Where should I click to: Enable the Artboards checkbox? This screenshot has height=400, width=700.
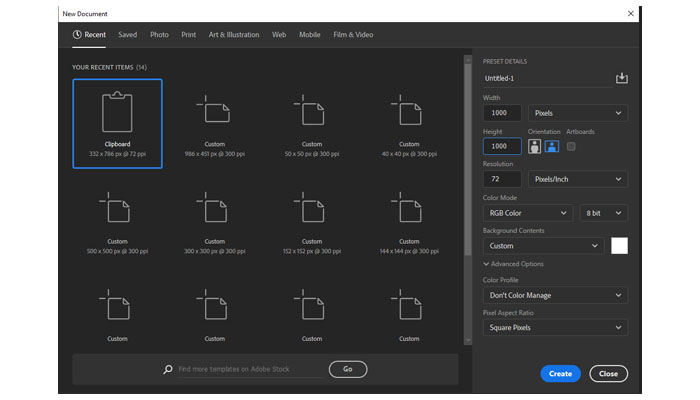pyautogui.click(x=571, y=146)
